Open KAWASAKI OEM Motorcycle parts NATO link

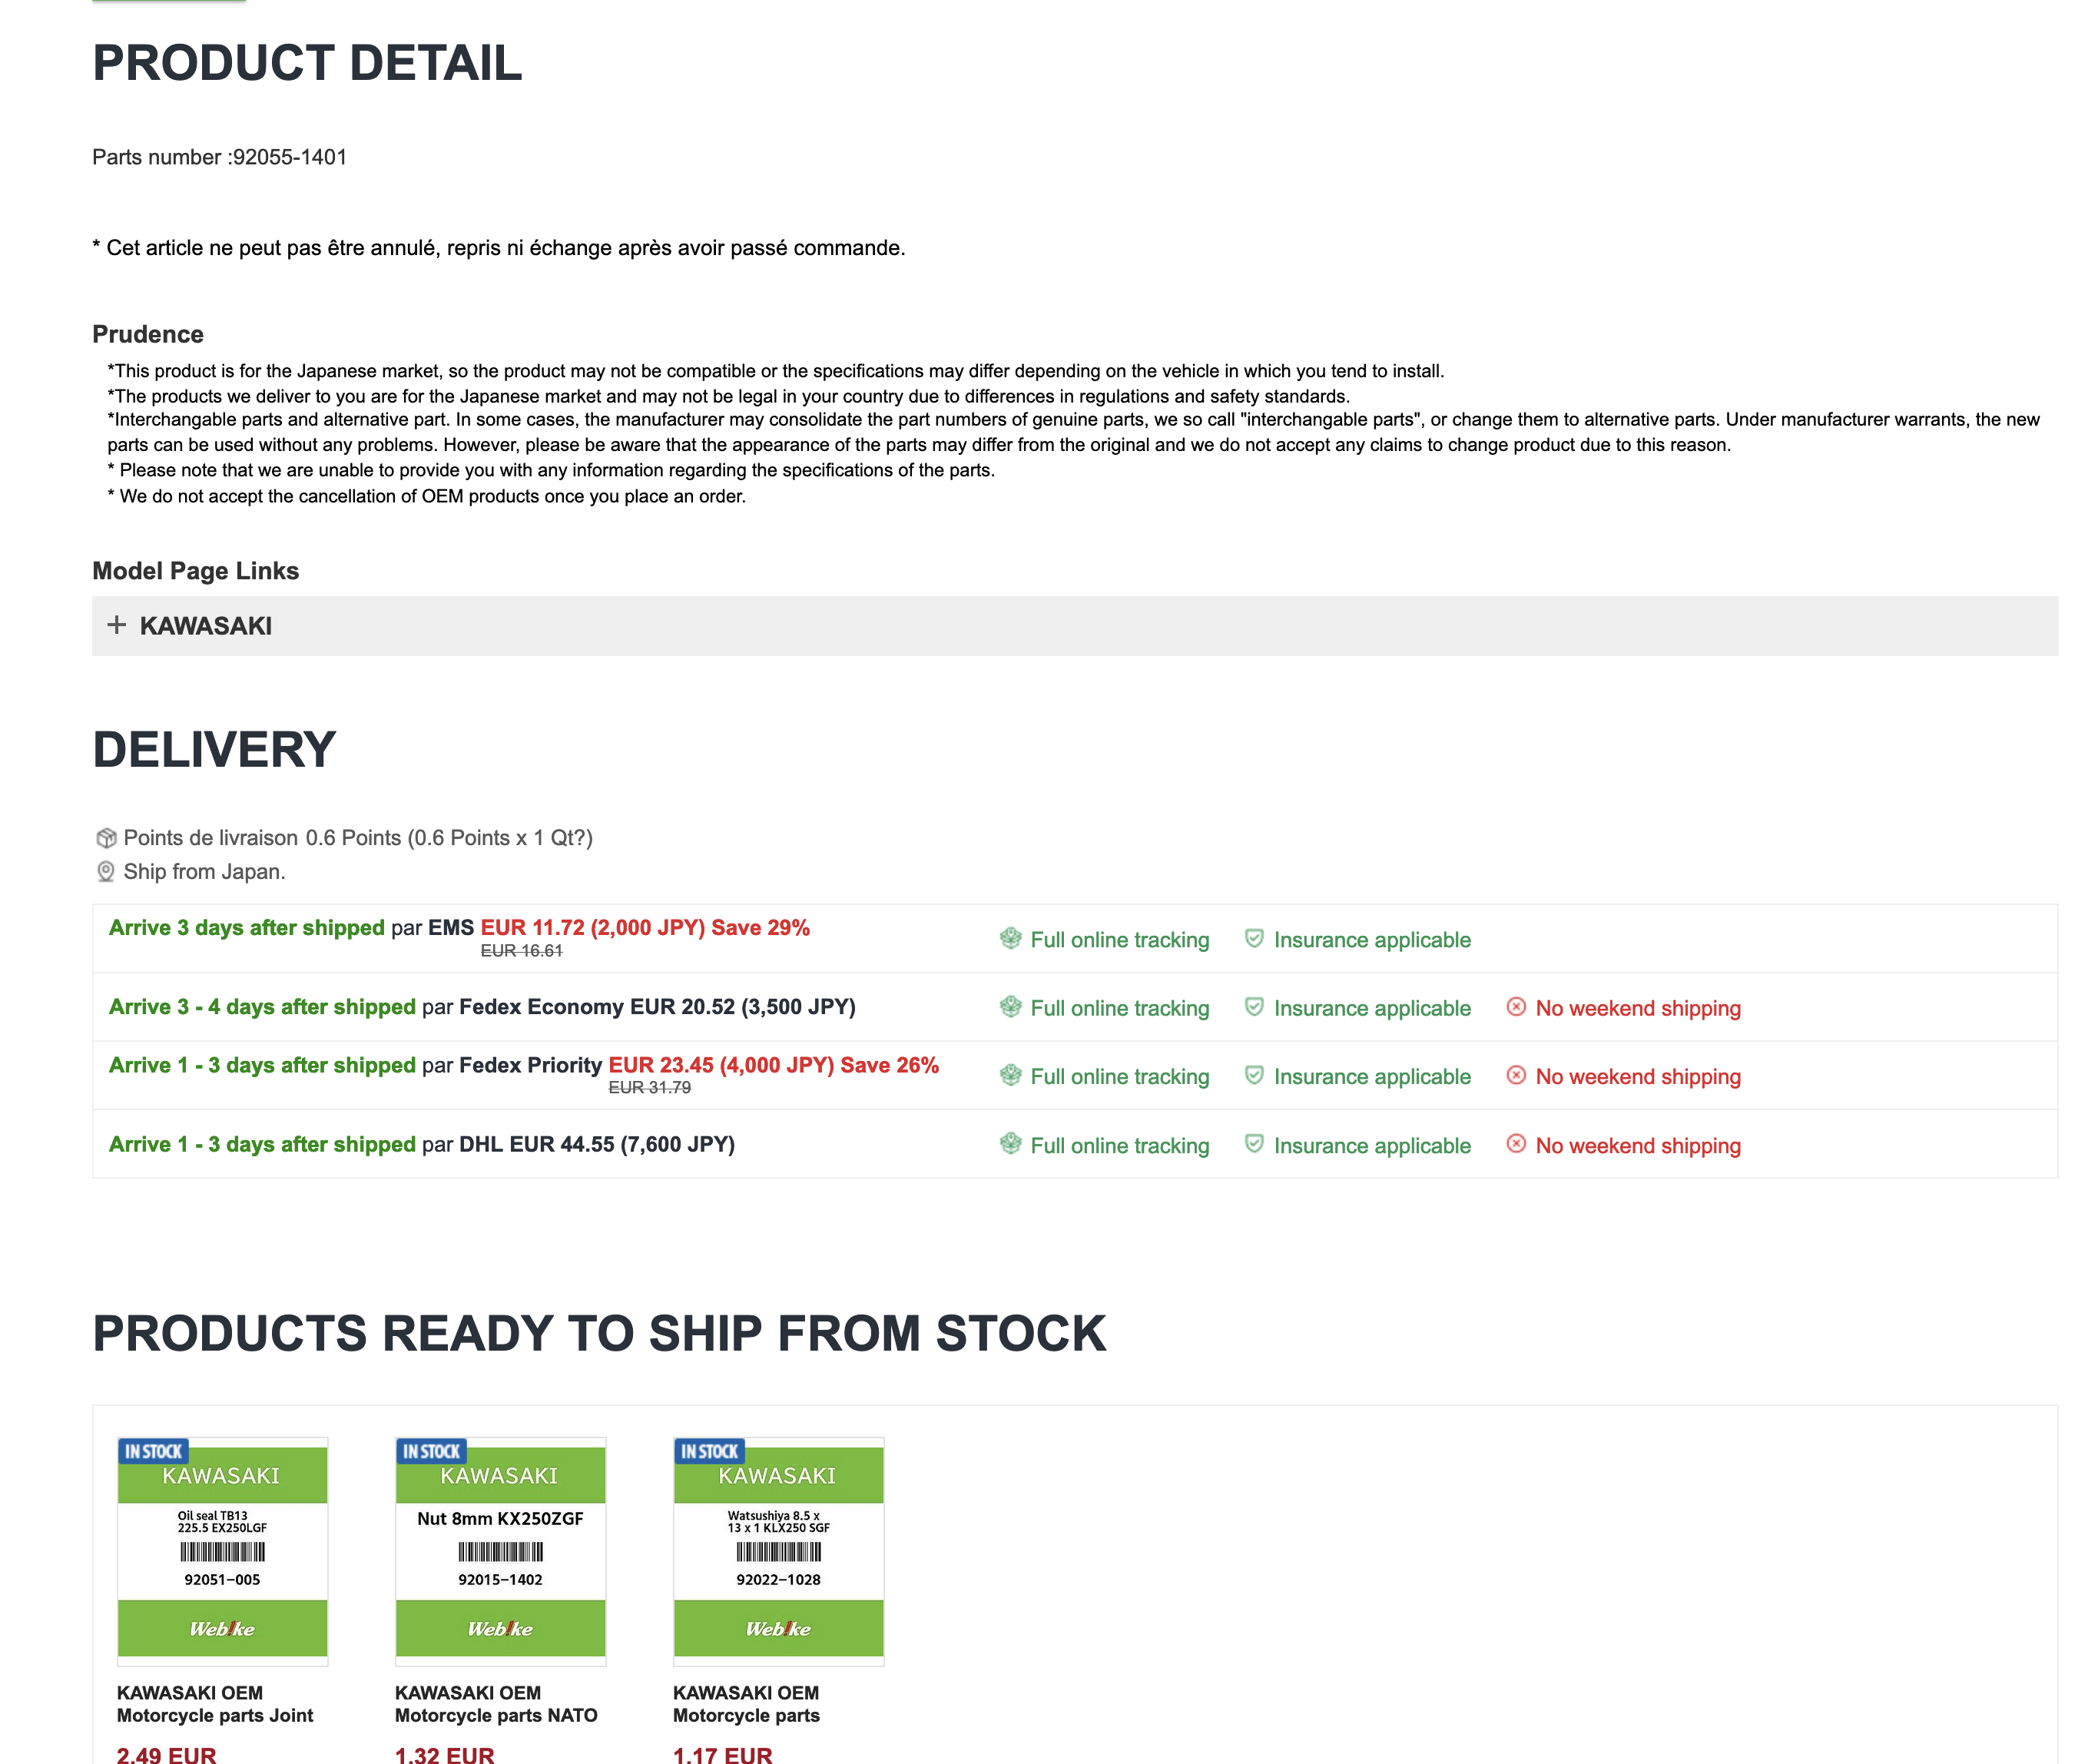(495, 1704)
